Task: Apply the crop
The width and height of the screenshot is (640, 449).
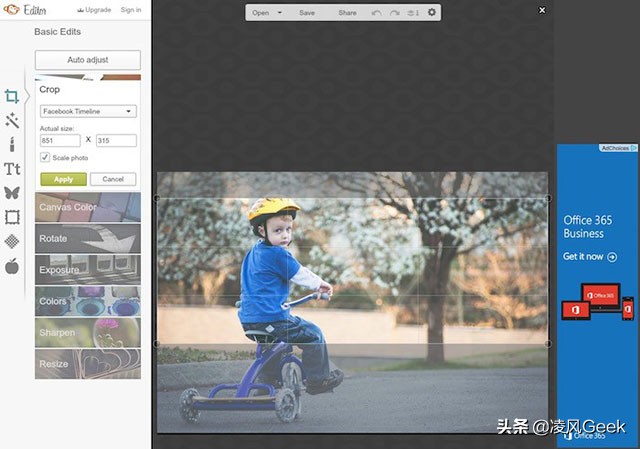Action: (x=63, y=179)
